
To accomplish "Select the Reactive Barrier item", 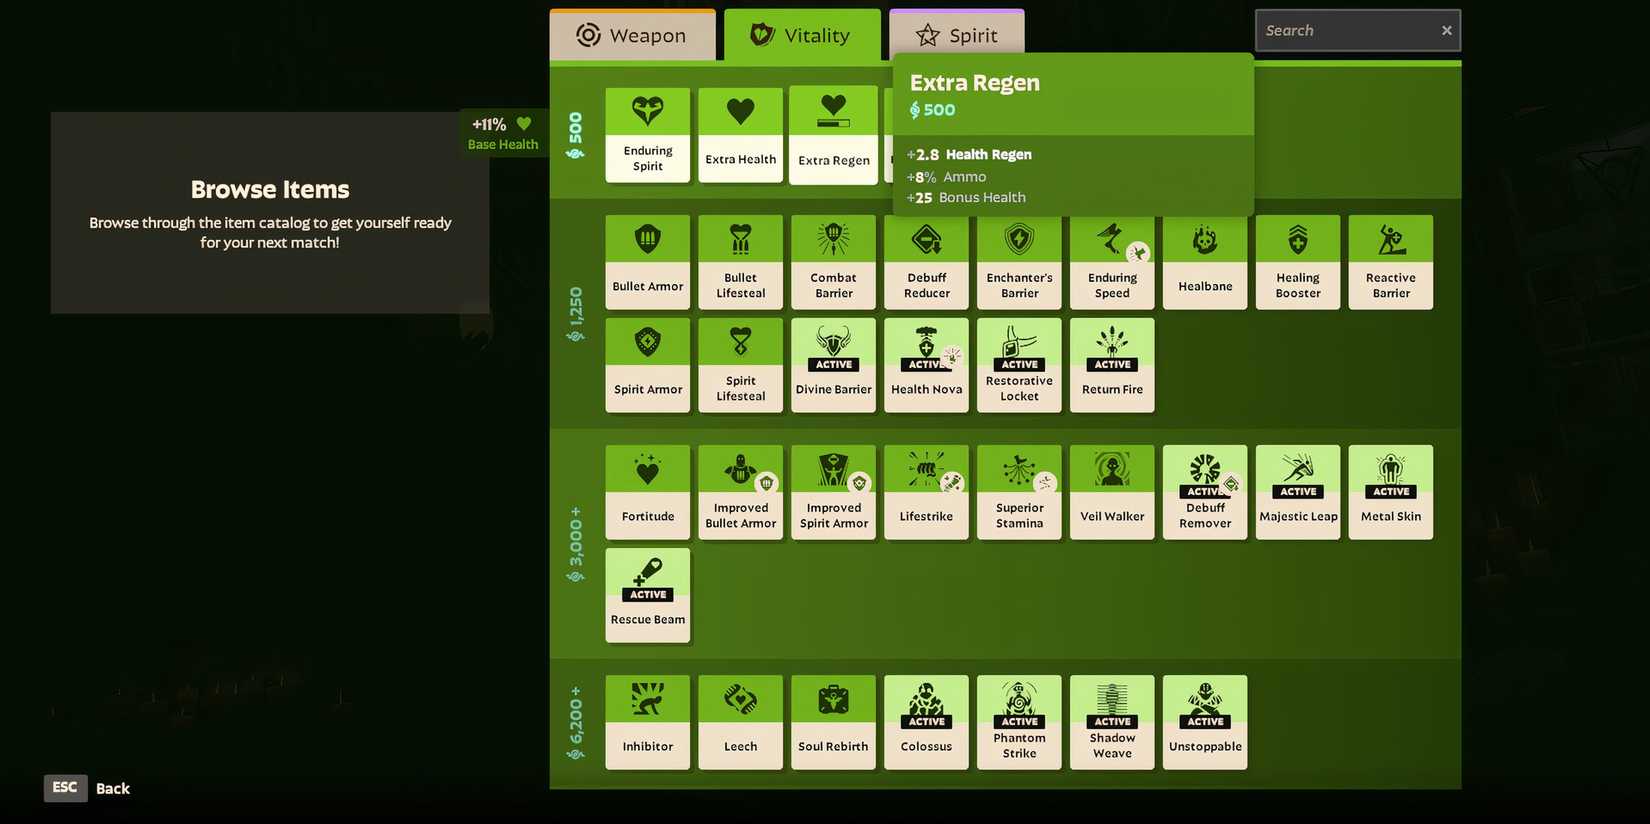I will click(1390, 262).
